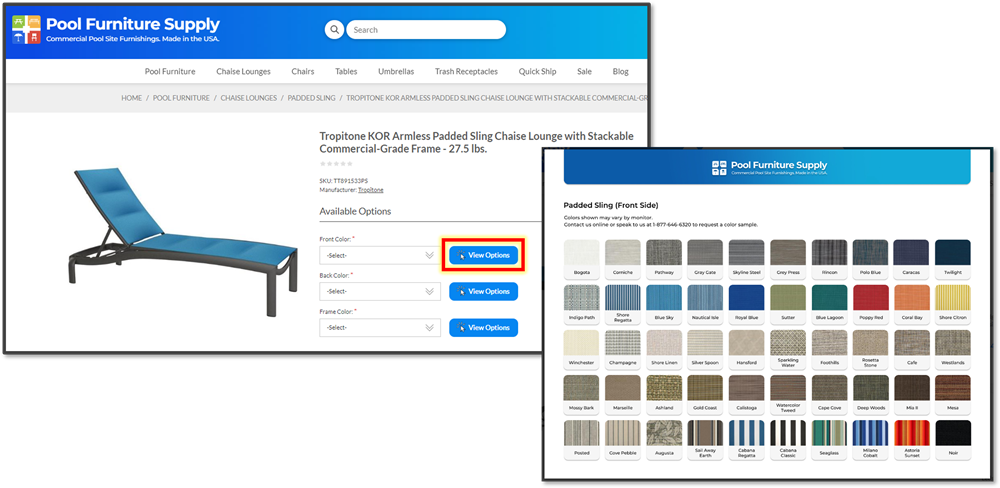
Task: Open the Pool Furniture menu
Action: 170,71
